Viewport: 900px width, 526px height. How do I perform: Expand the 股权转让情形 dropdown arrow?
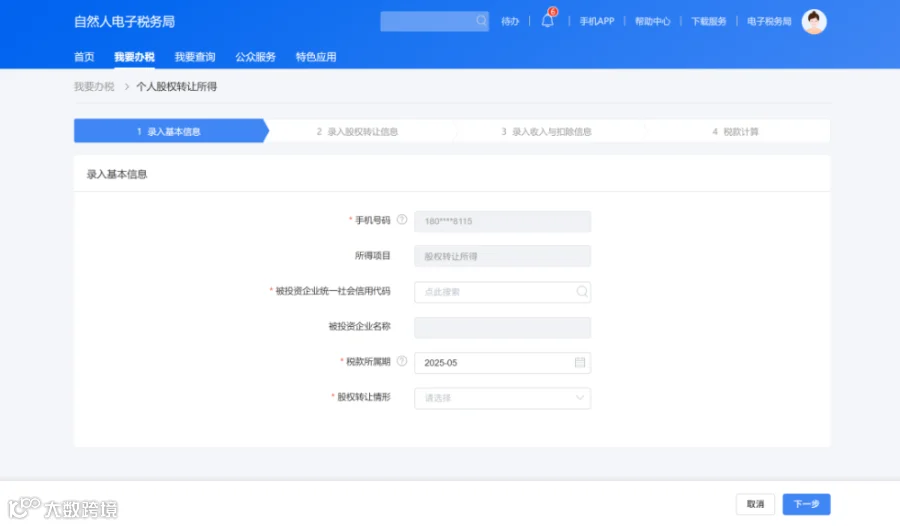580,397
